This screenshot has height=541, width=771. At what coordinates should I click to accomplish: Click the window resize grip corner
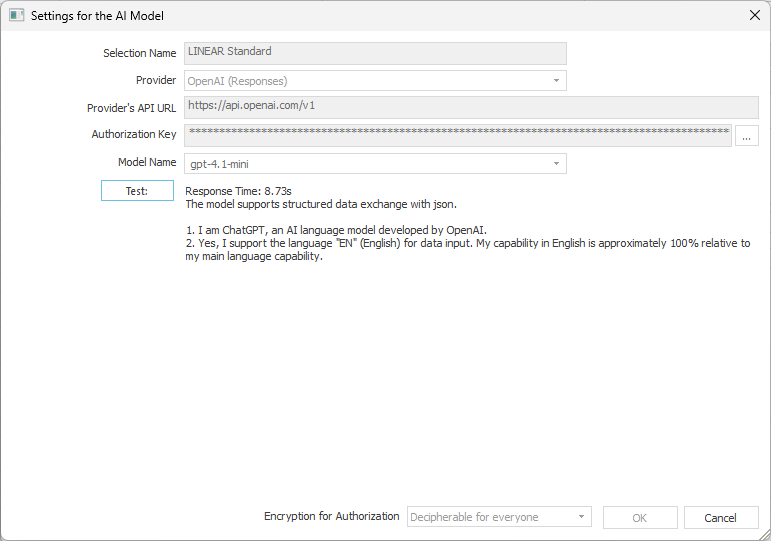click(765, 535)
